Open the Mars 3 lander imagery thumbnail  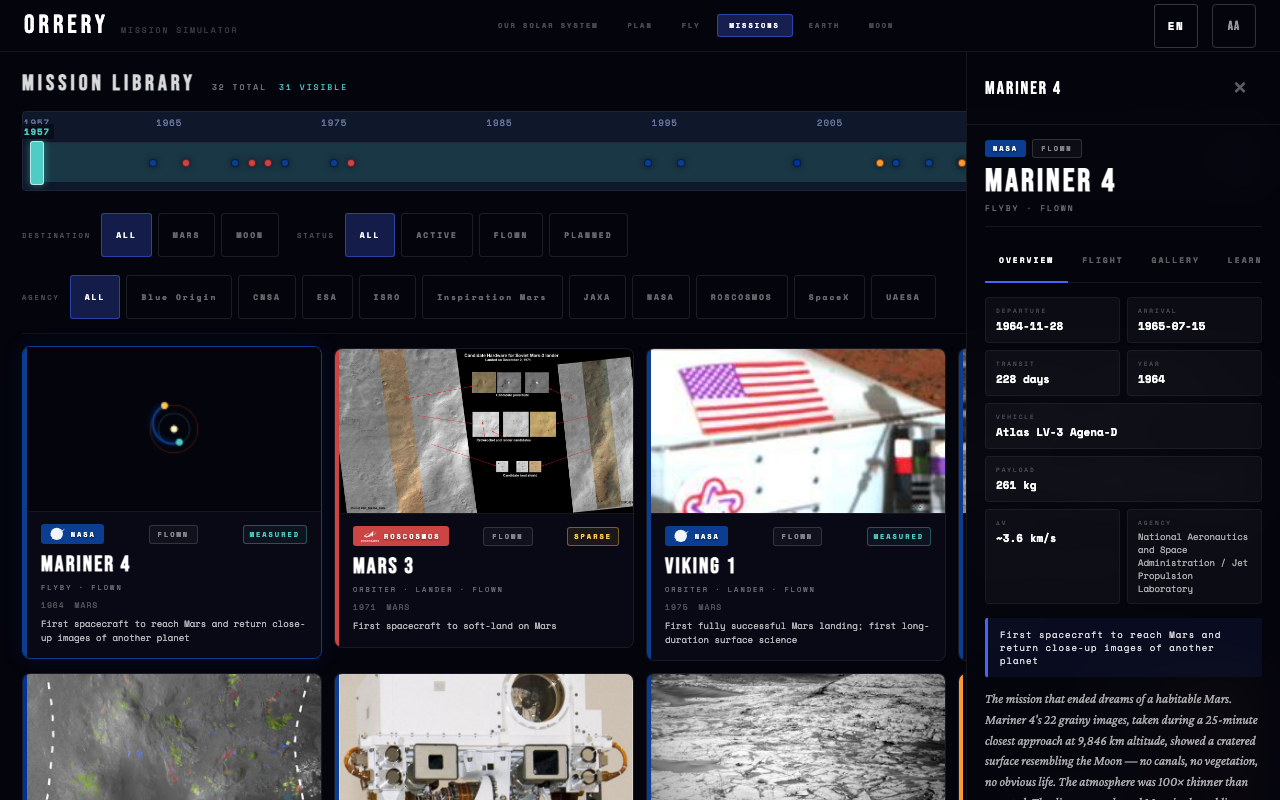[x=486, y=431]
